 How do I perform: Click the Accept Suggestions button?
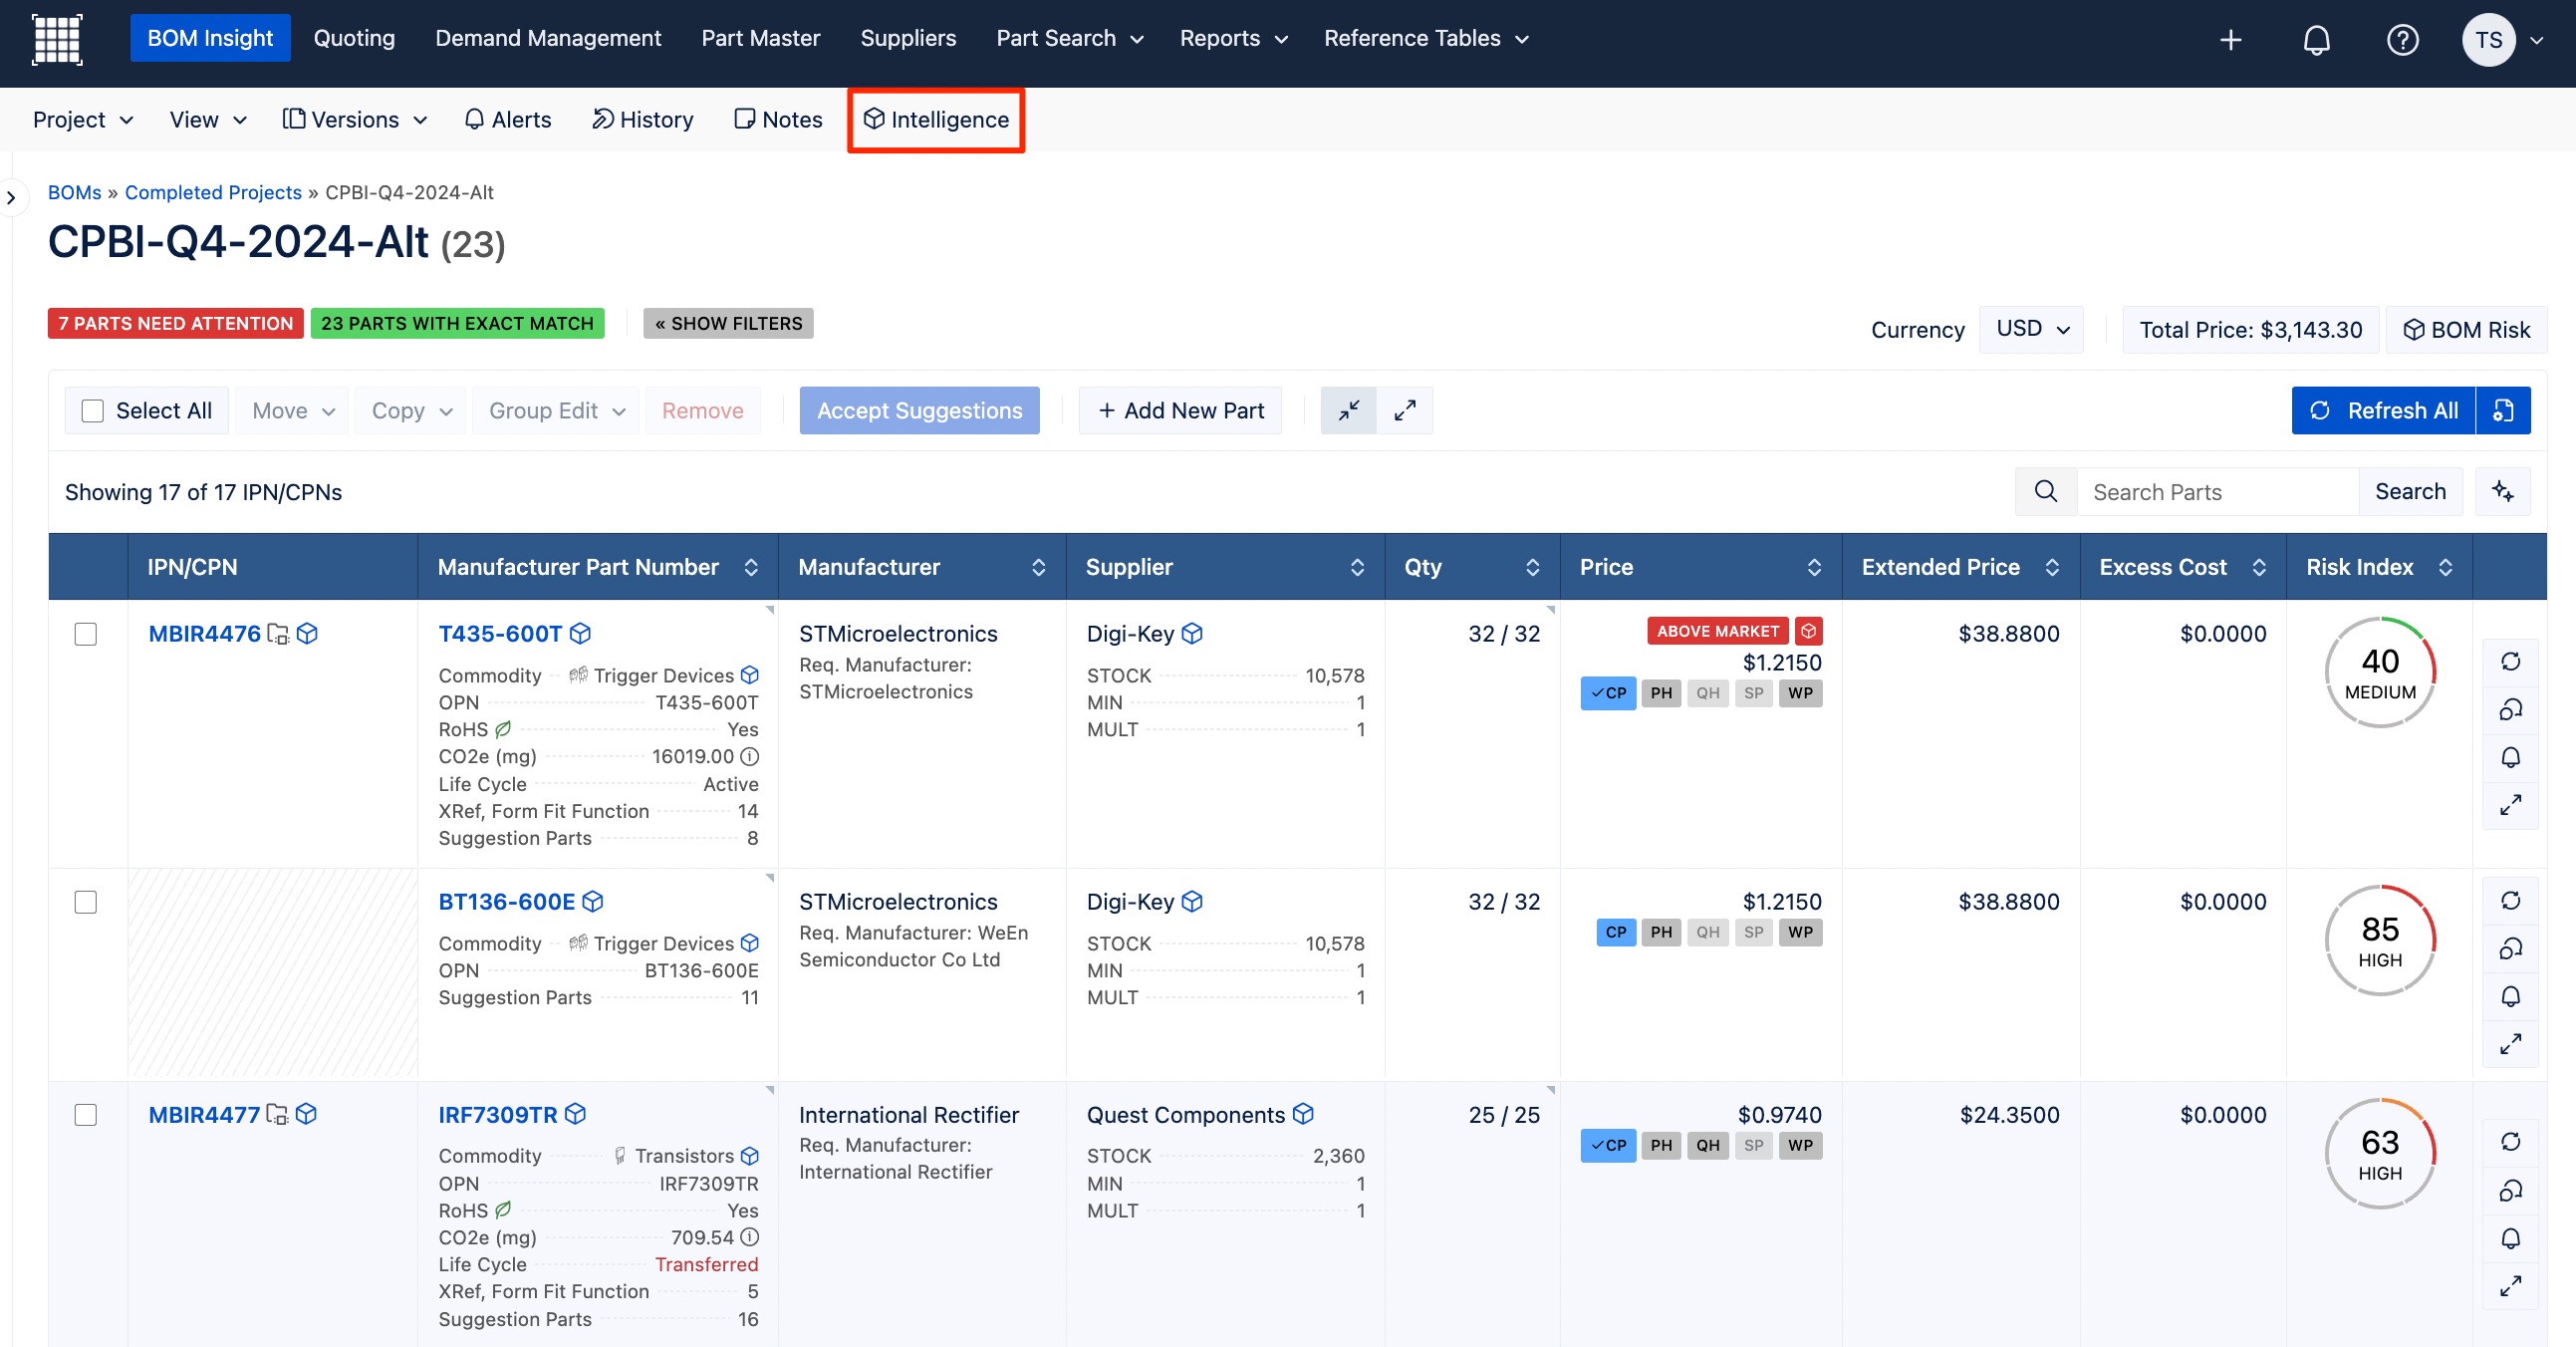tap(919, 410)
